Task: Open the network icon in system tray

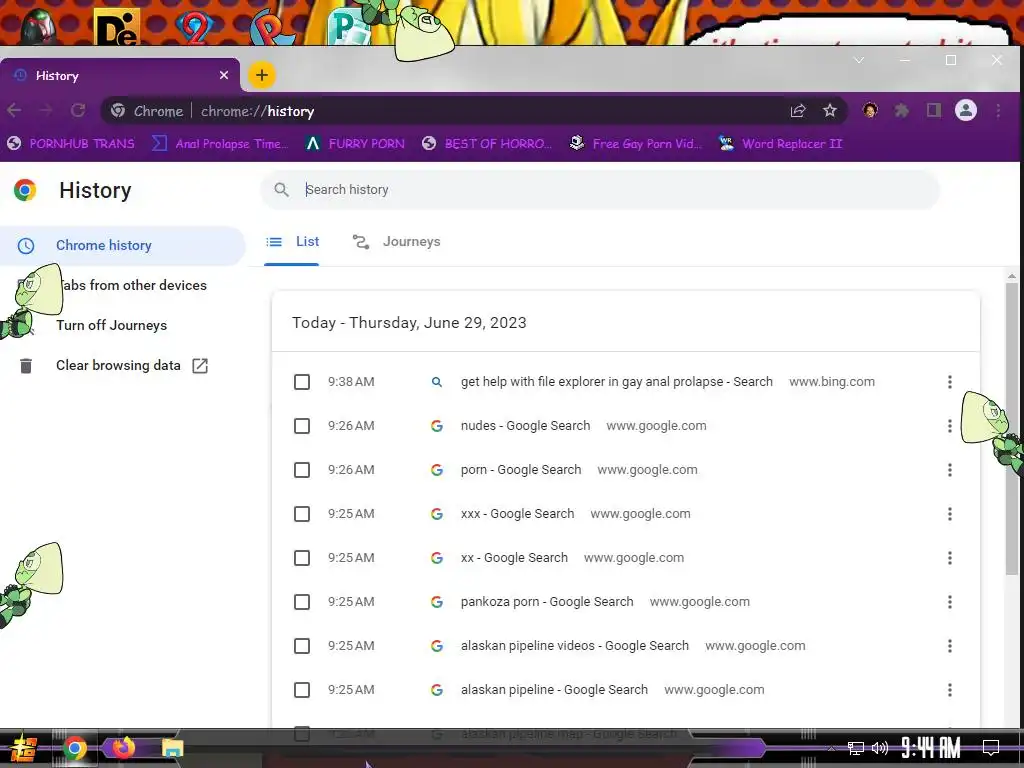Action: pyautogui.click(x=856, y=748)
